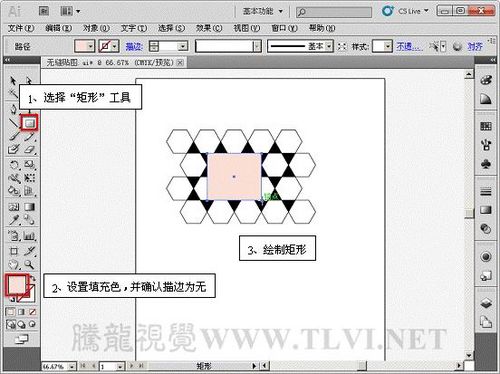Open the Layers panel icon
The width and height of the screenshot is (500, 374).
click(x=486, y=303)
